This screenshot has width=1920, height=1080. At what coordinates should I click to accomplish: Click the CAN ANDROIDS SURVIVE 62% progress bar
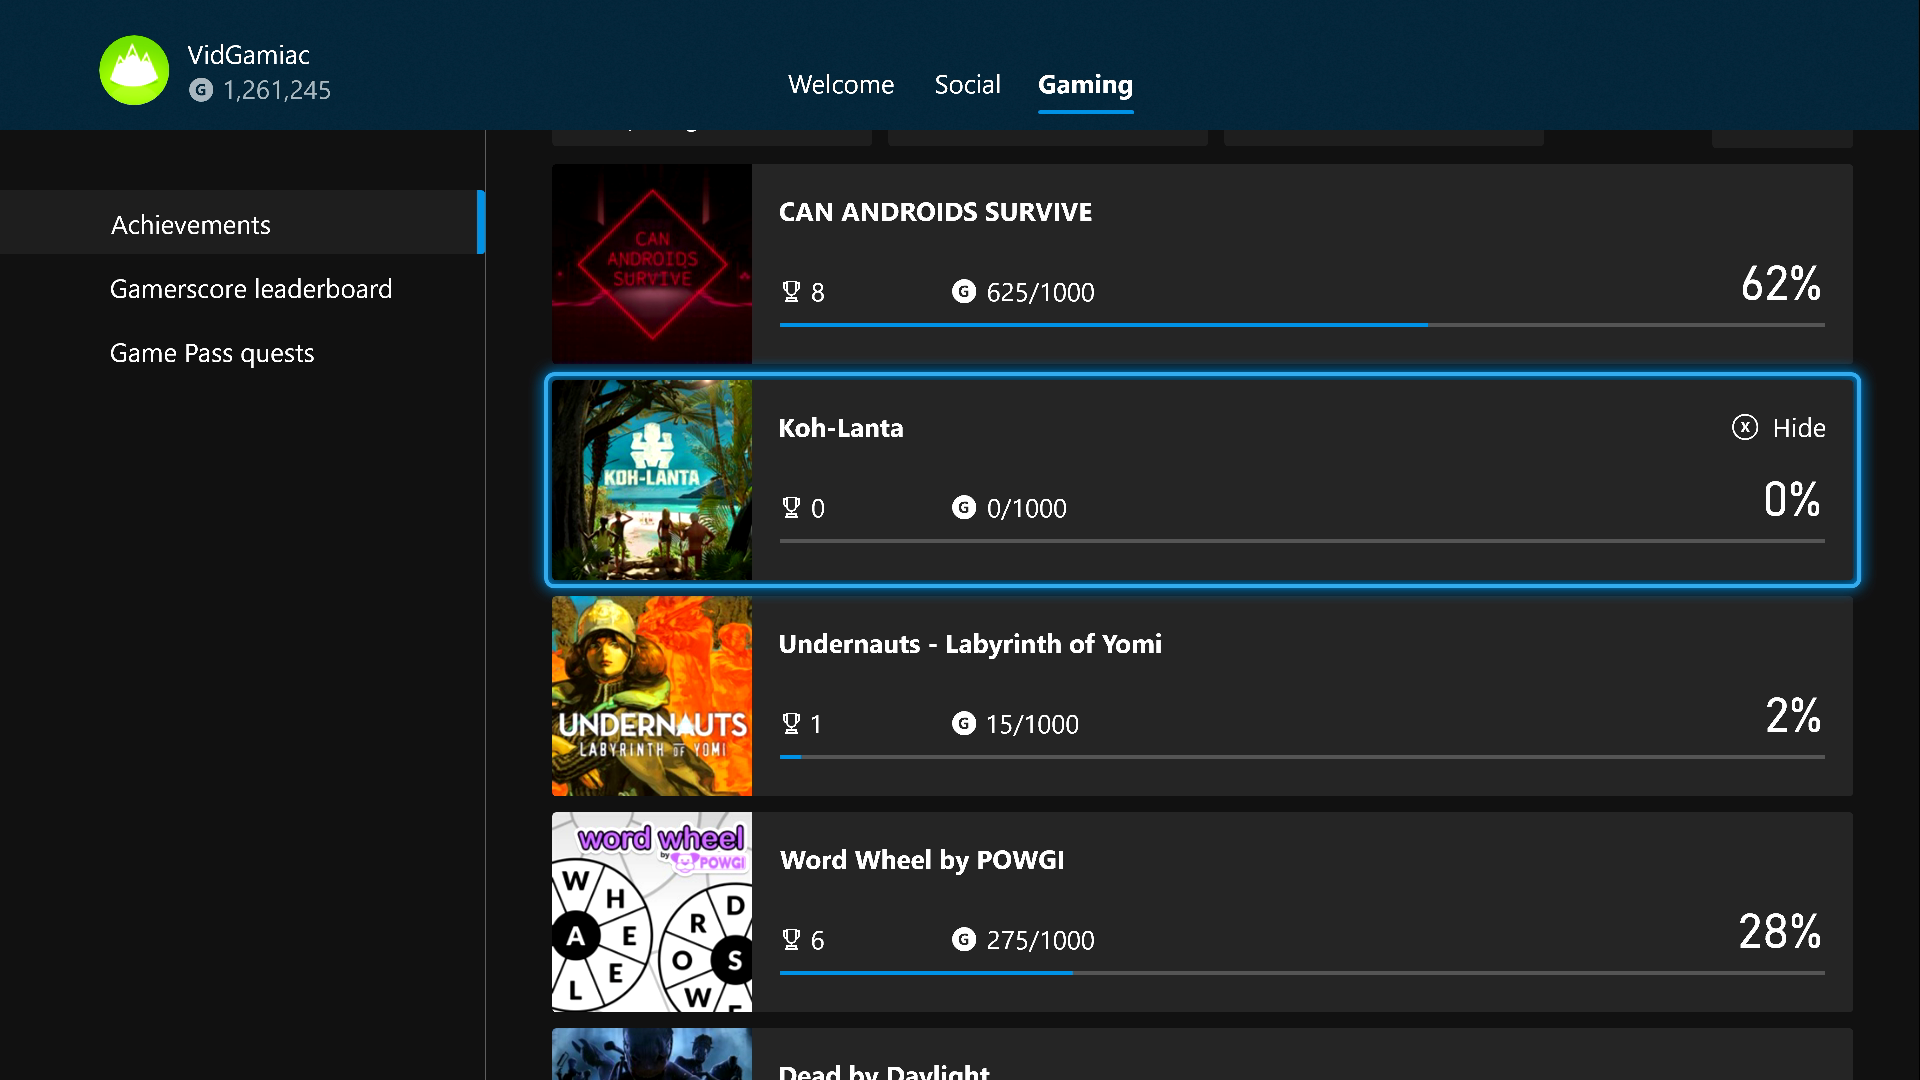[x=1300, y=325]
